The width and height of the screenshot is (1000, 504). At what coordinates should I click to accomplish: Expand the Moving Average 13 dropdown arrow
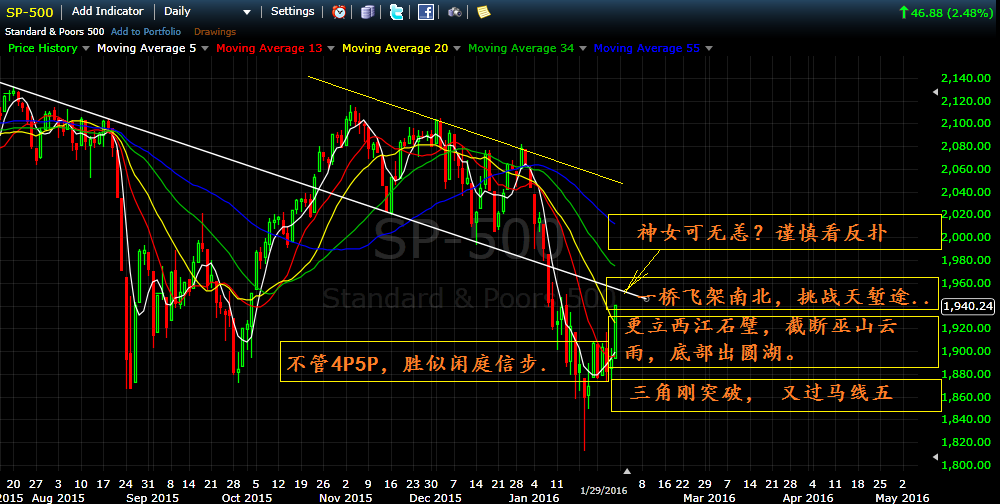tap(331, 48)
